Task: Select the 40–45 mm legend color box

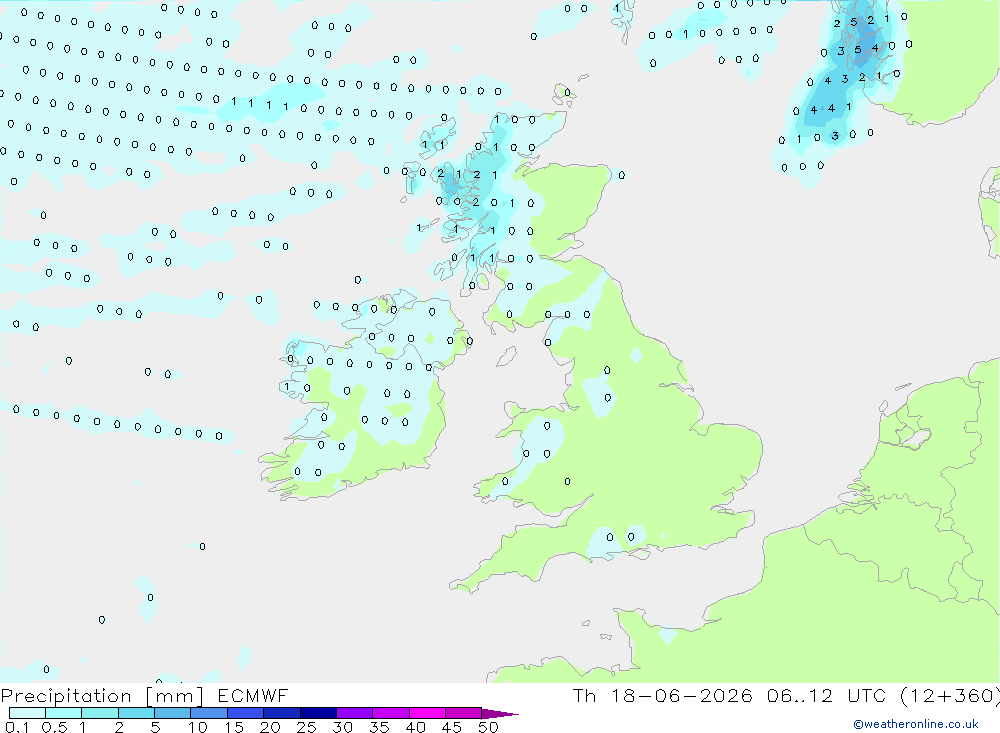Action: pos(427,713)
